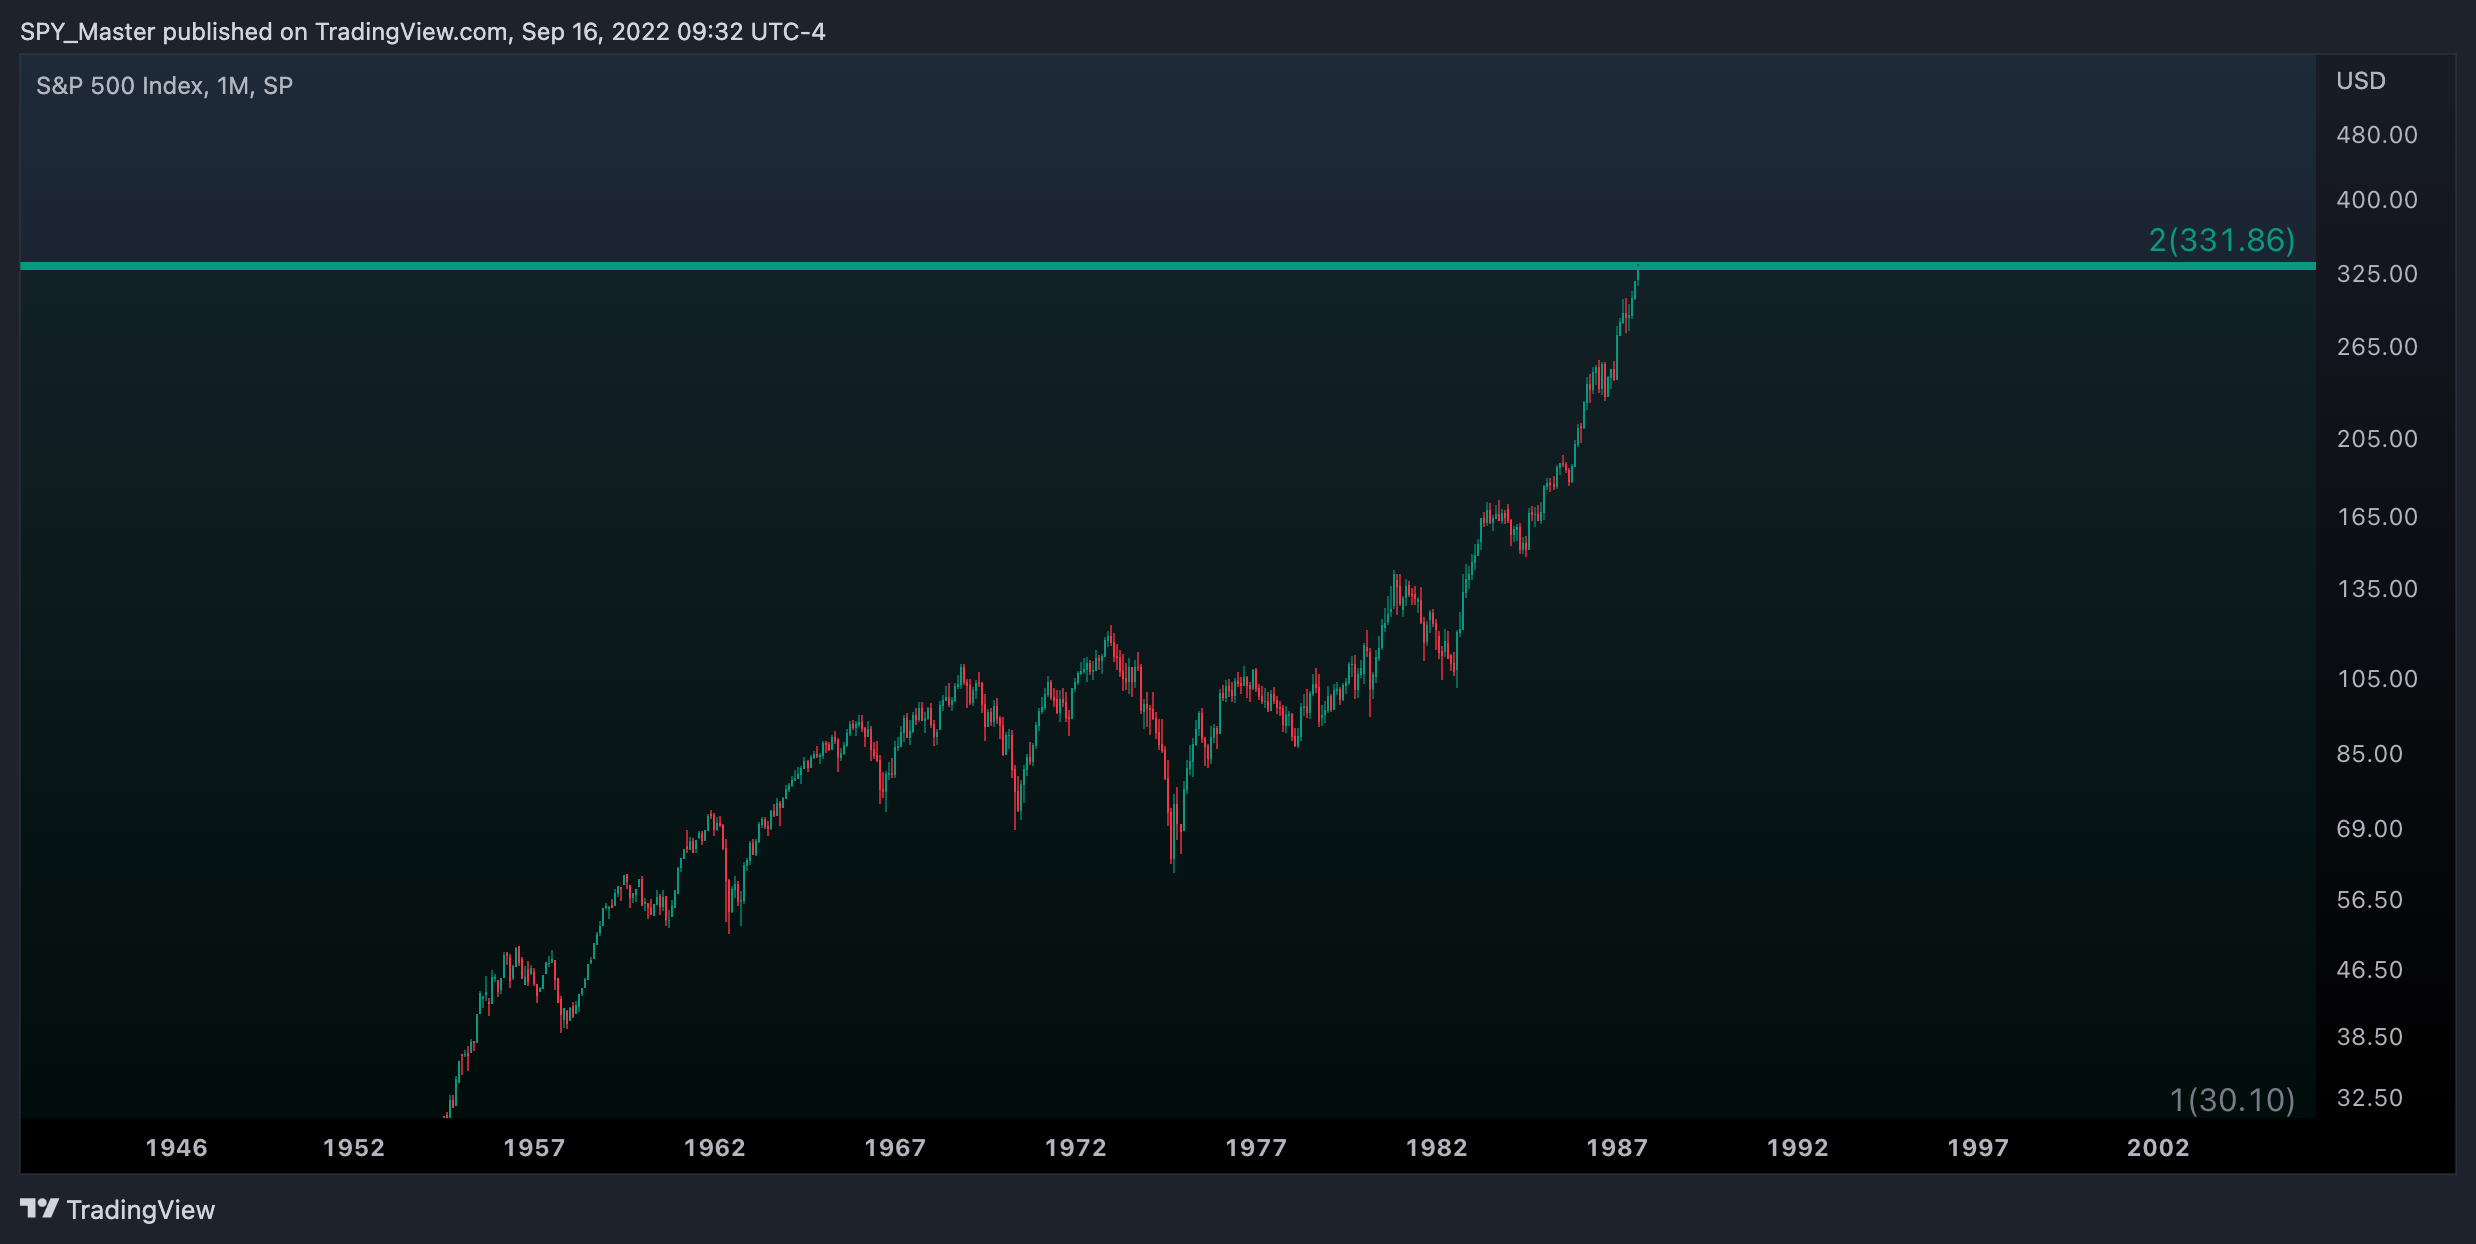This screenshot has height=1244, width=2476.
Task: Click the 46.50 price axis label
Action: click(2369, 970)
